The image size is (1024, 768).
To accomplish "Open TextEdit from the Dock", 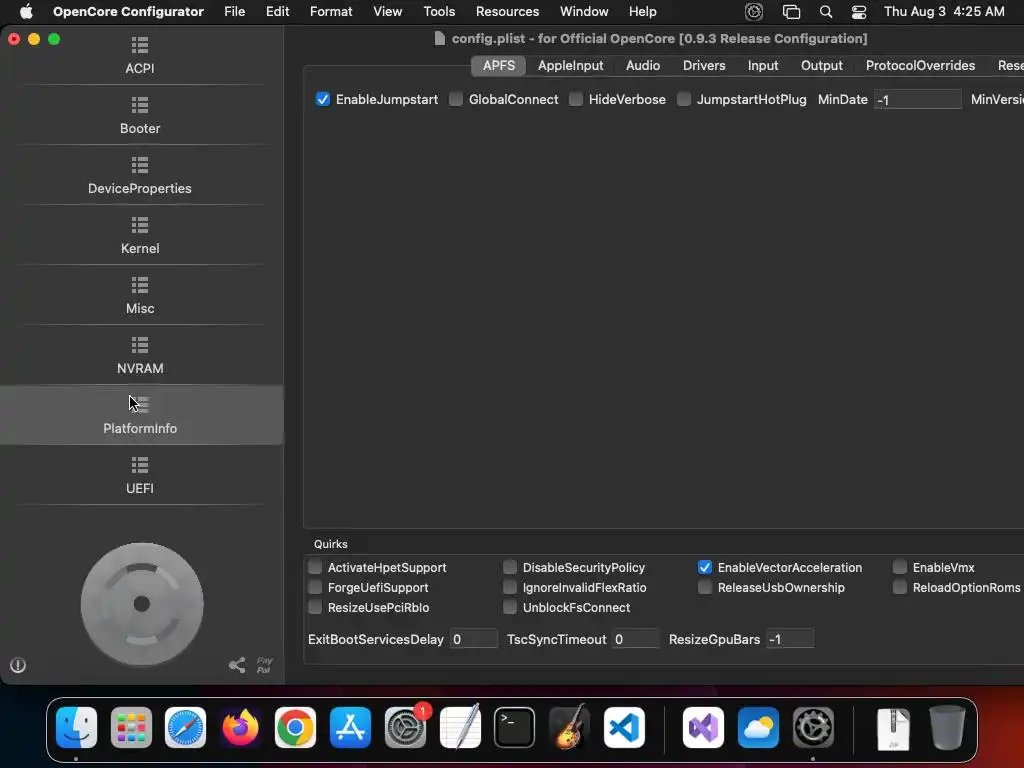I will click(x=460, y=727).
